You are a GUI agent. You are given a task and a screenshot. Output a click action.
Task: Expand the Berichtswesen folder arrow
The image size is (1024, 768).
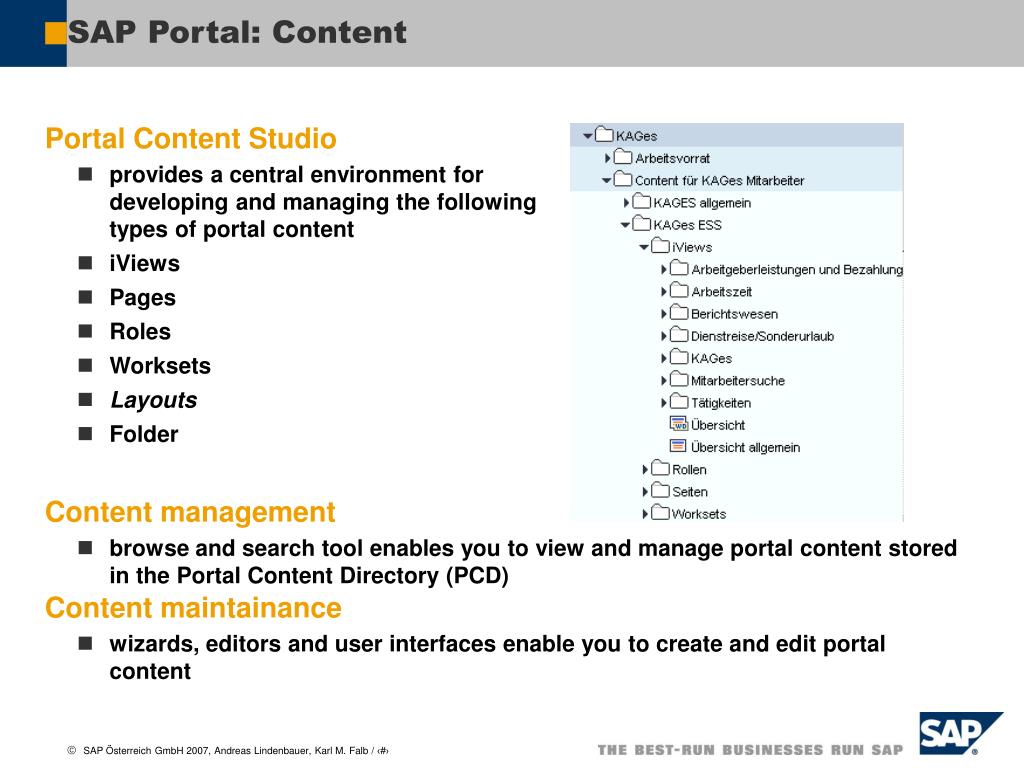[x=664, y=313]
